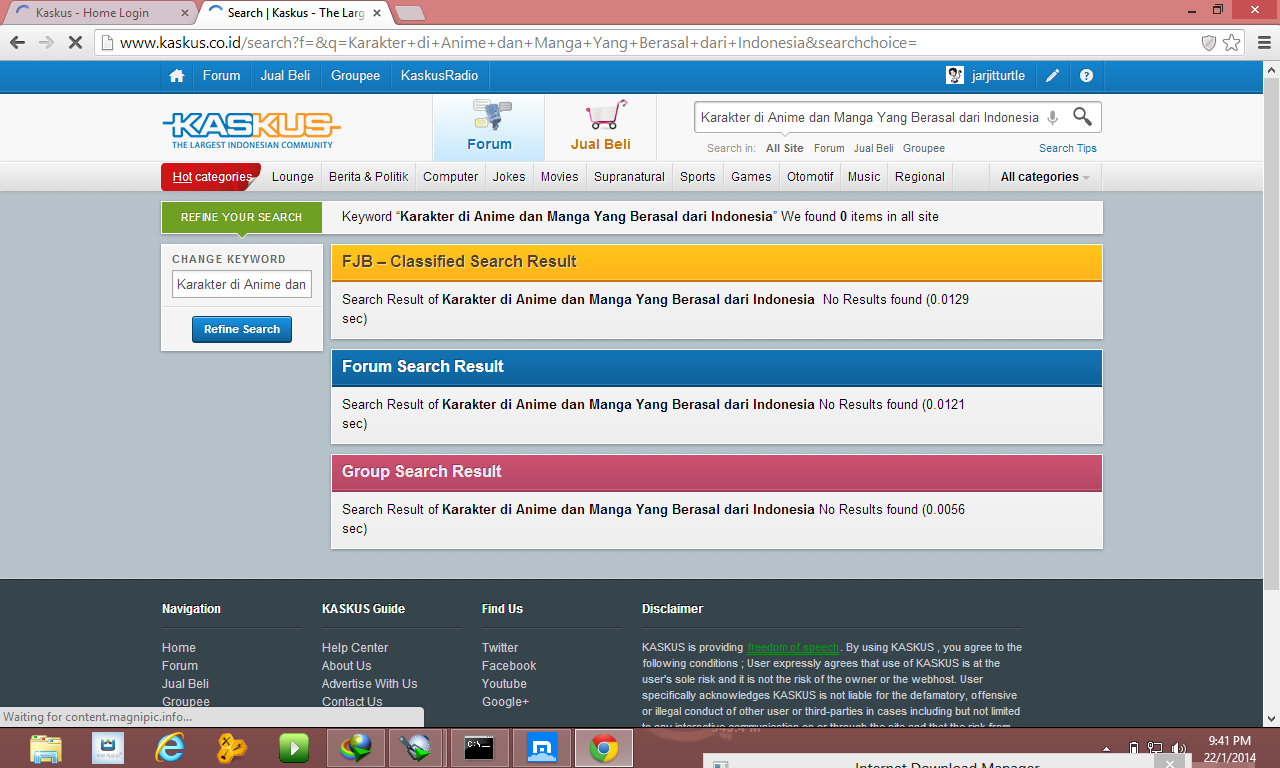Screen dimensions: 1280x768
Task: Open the Twitter footer link
Action: point(500,648)
